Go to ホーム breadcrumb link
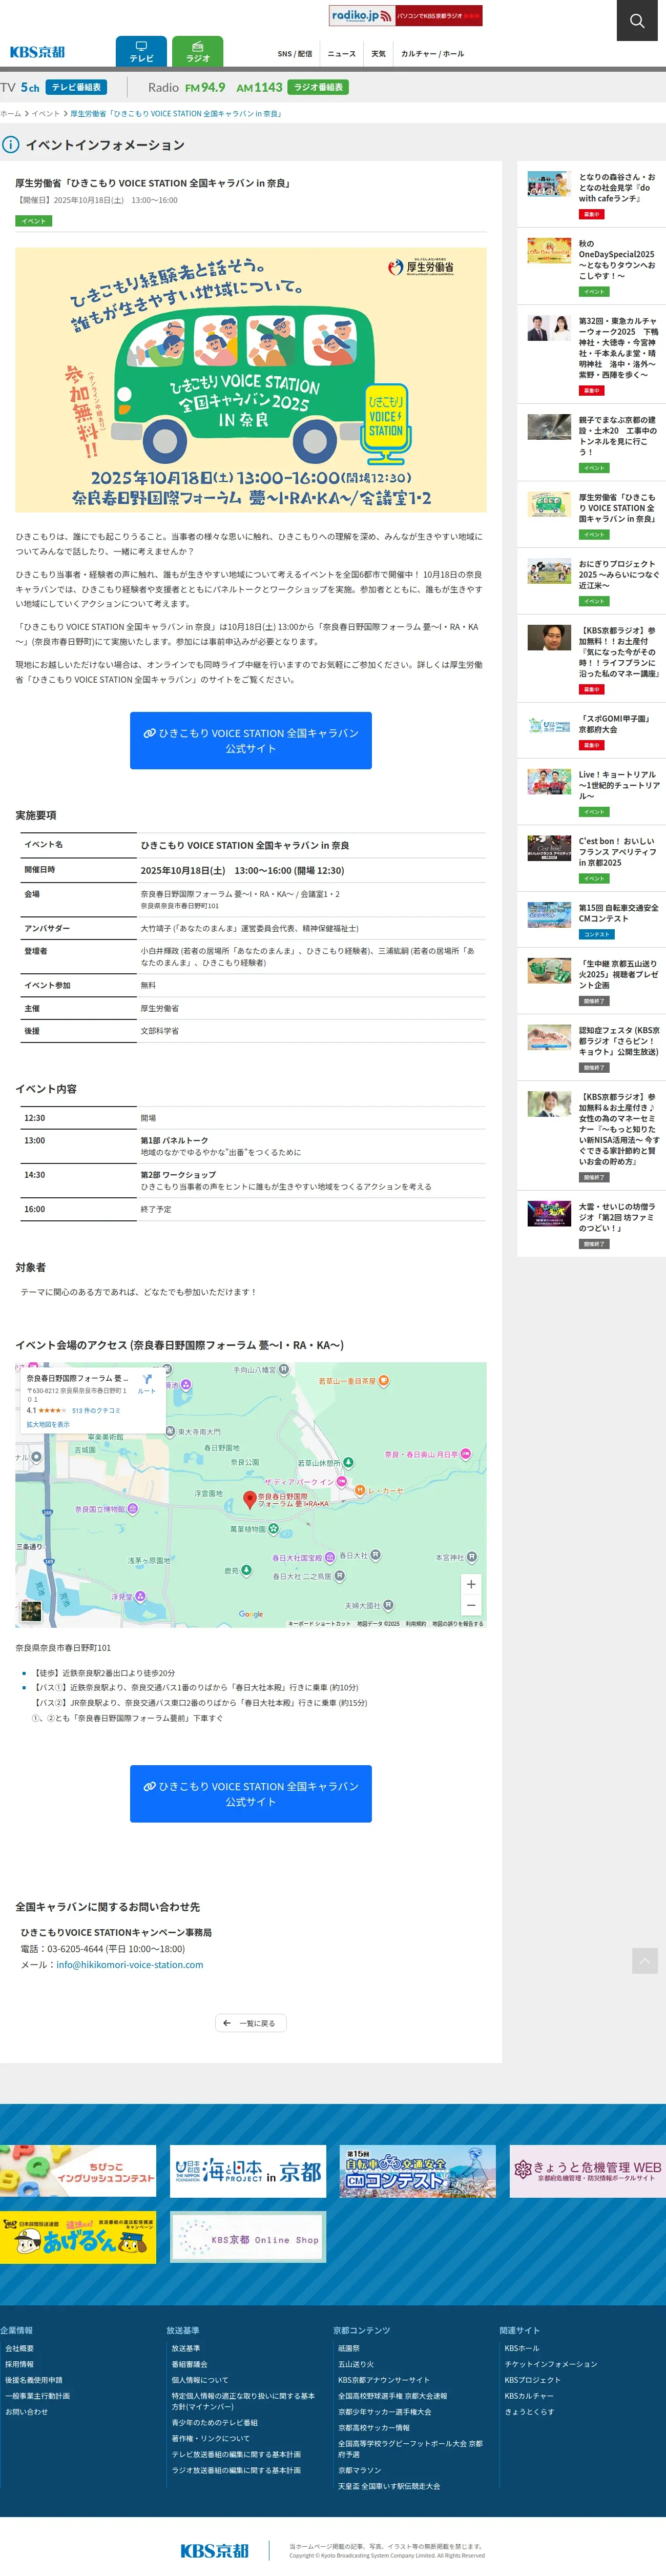666x2576 pixels. [10, 114]
